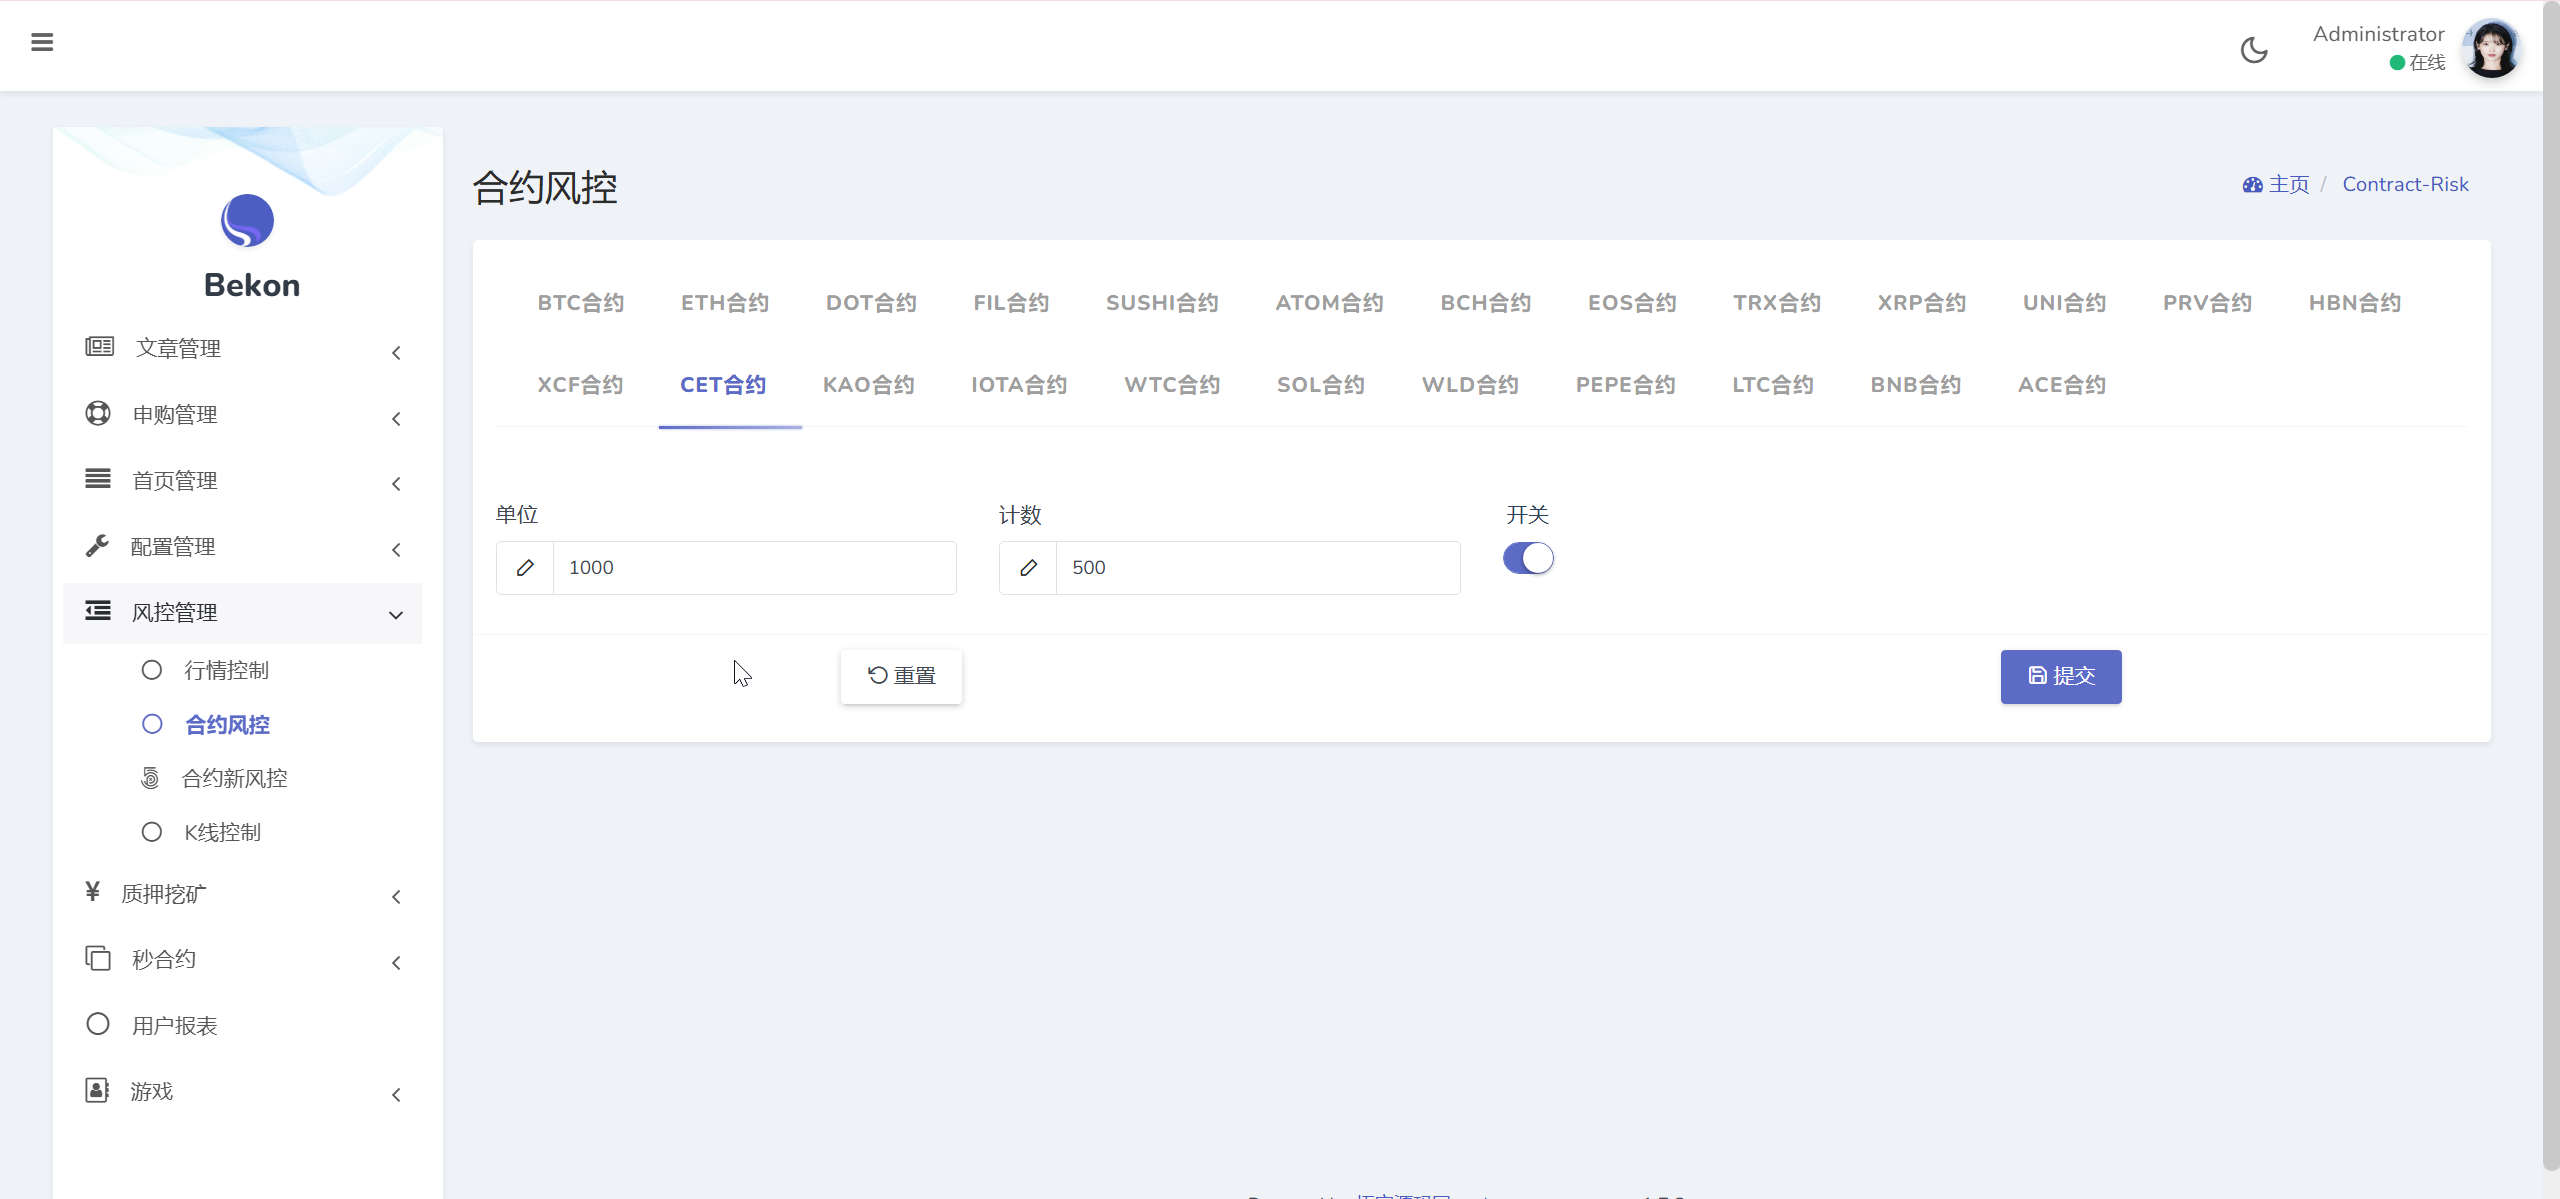Click the 风控管理 risk control icon
Screen dimensions: 2560x1199
point(97,611)
